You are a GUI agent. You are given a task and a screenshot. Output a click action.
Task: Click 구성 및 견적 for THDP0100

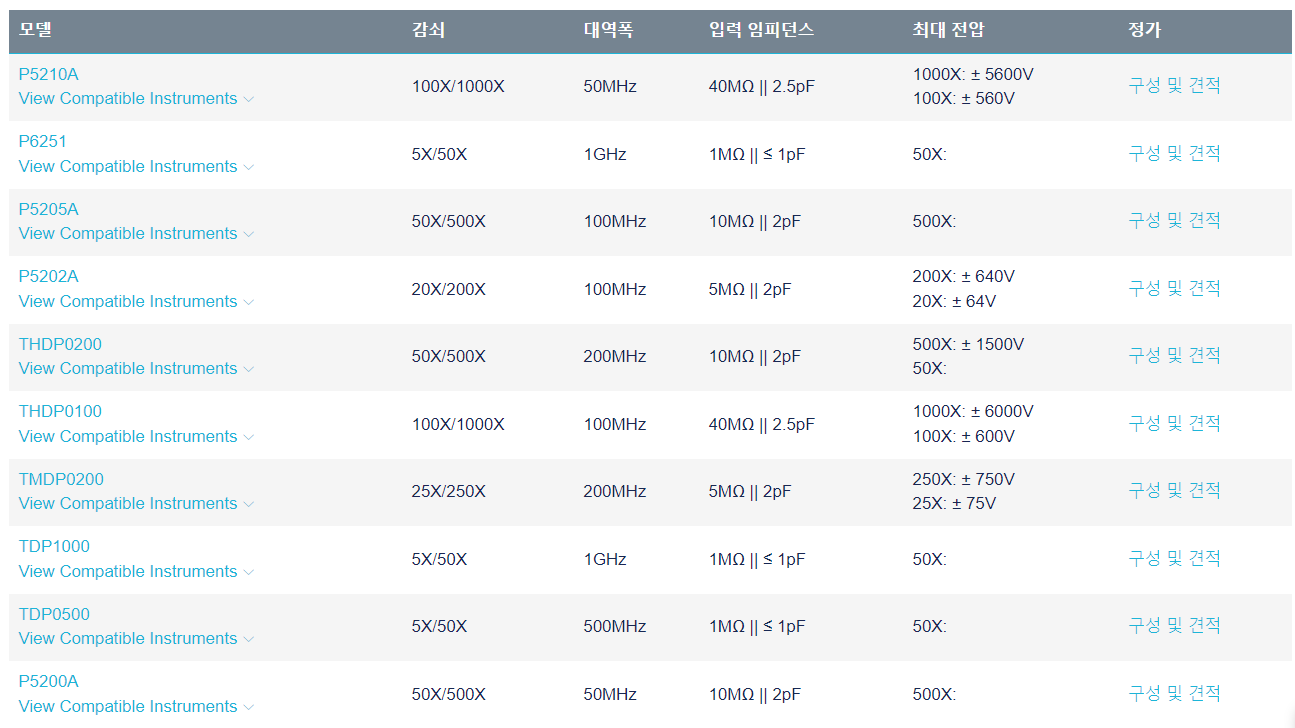[1175, 423]
